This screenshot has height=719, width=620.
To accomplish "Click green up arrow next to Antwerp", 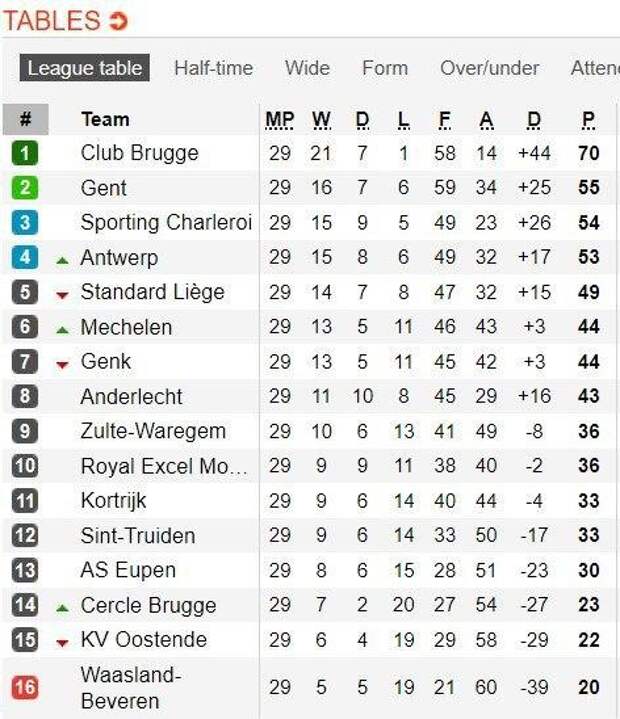I will pyautogui.click(x=62, y=260).
